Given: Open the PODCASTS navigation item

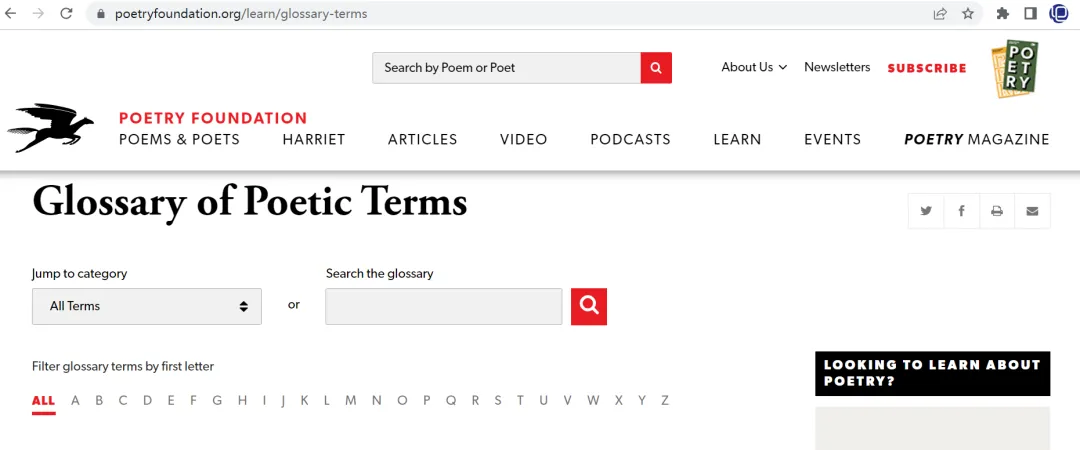Looking at the screenshot, I should tap(630, 139).
